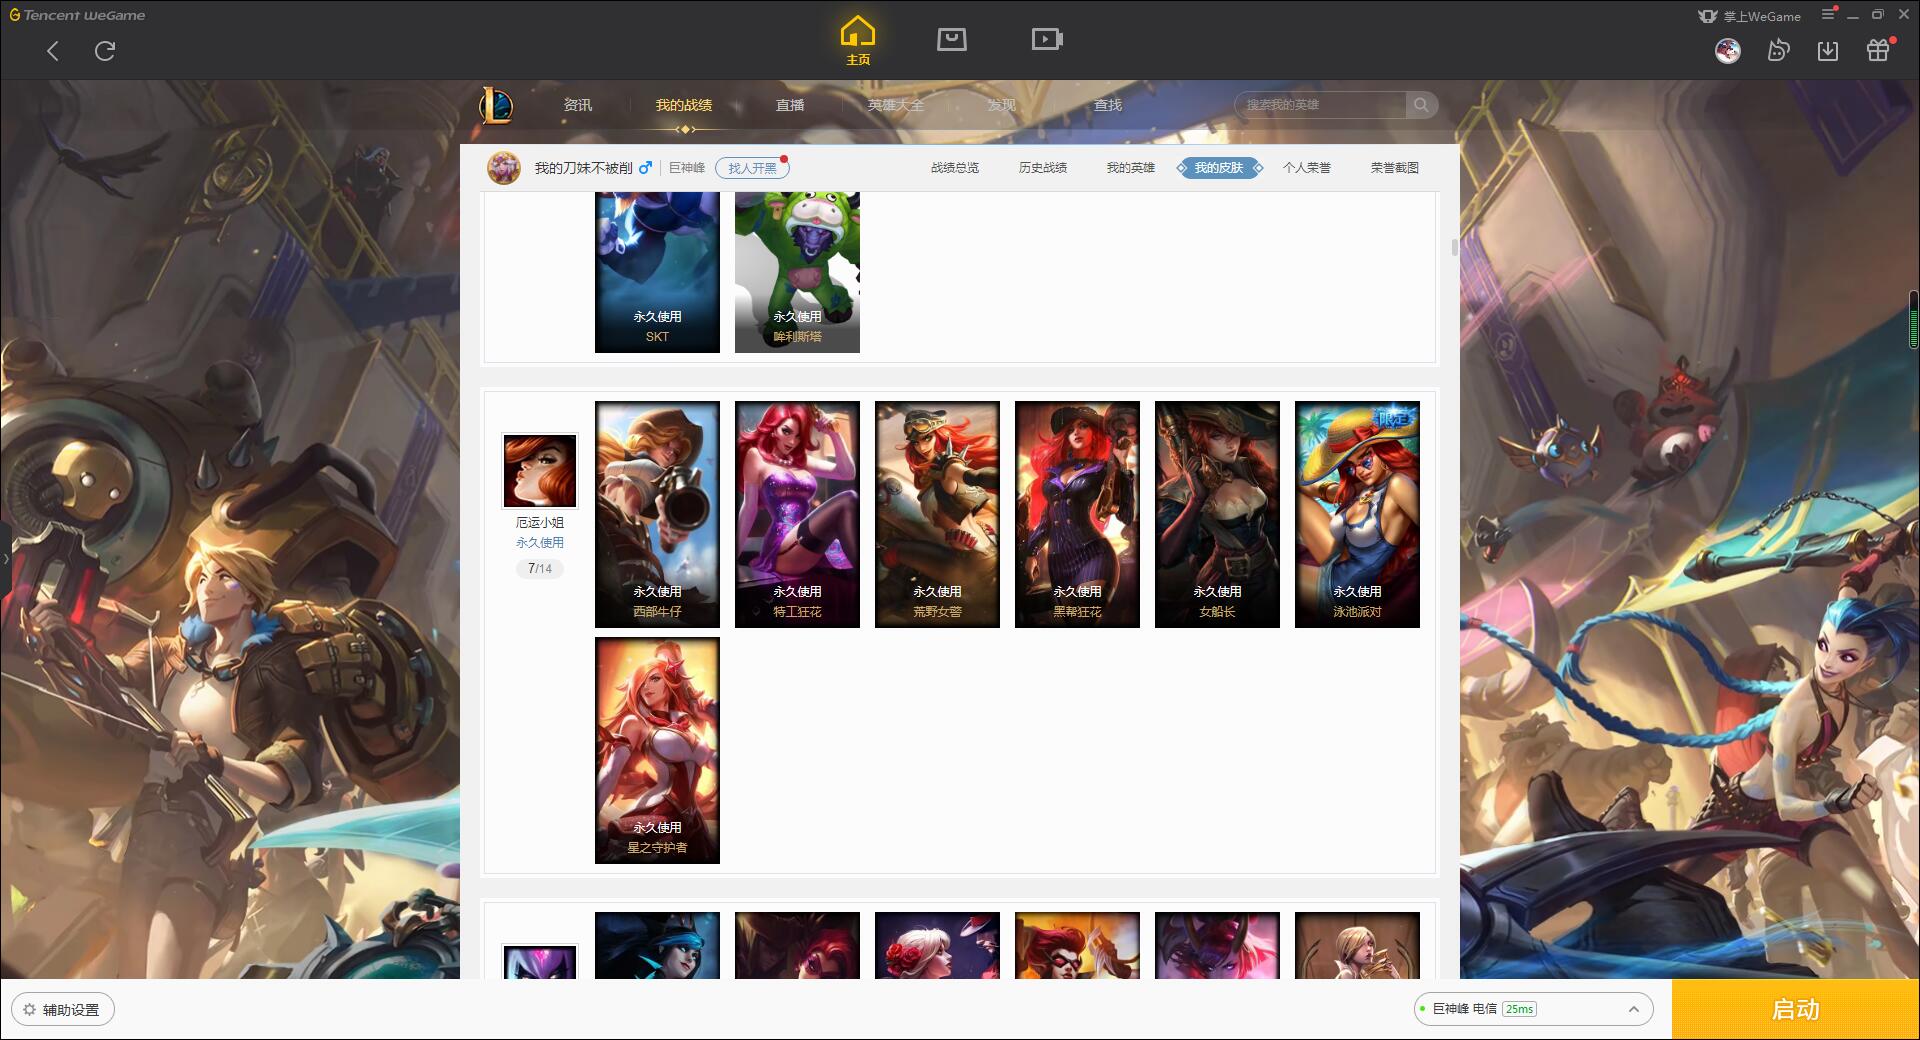Open the 个人荣誉 section
This screenshot has height=1040, width=1920.
(x=1307, y=168)
